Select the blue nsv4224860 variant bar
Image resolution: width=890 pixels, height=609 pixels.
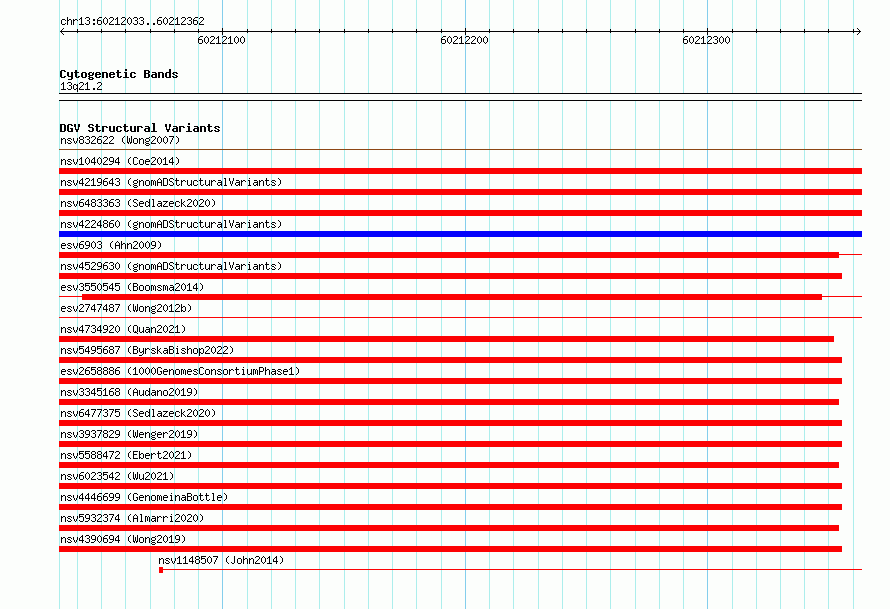click(460, 234)
